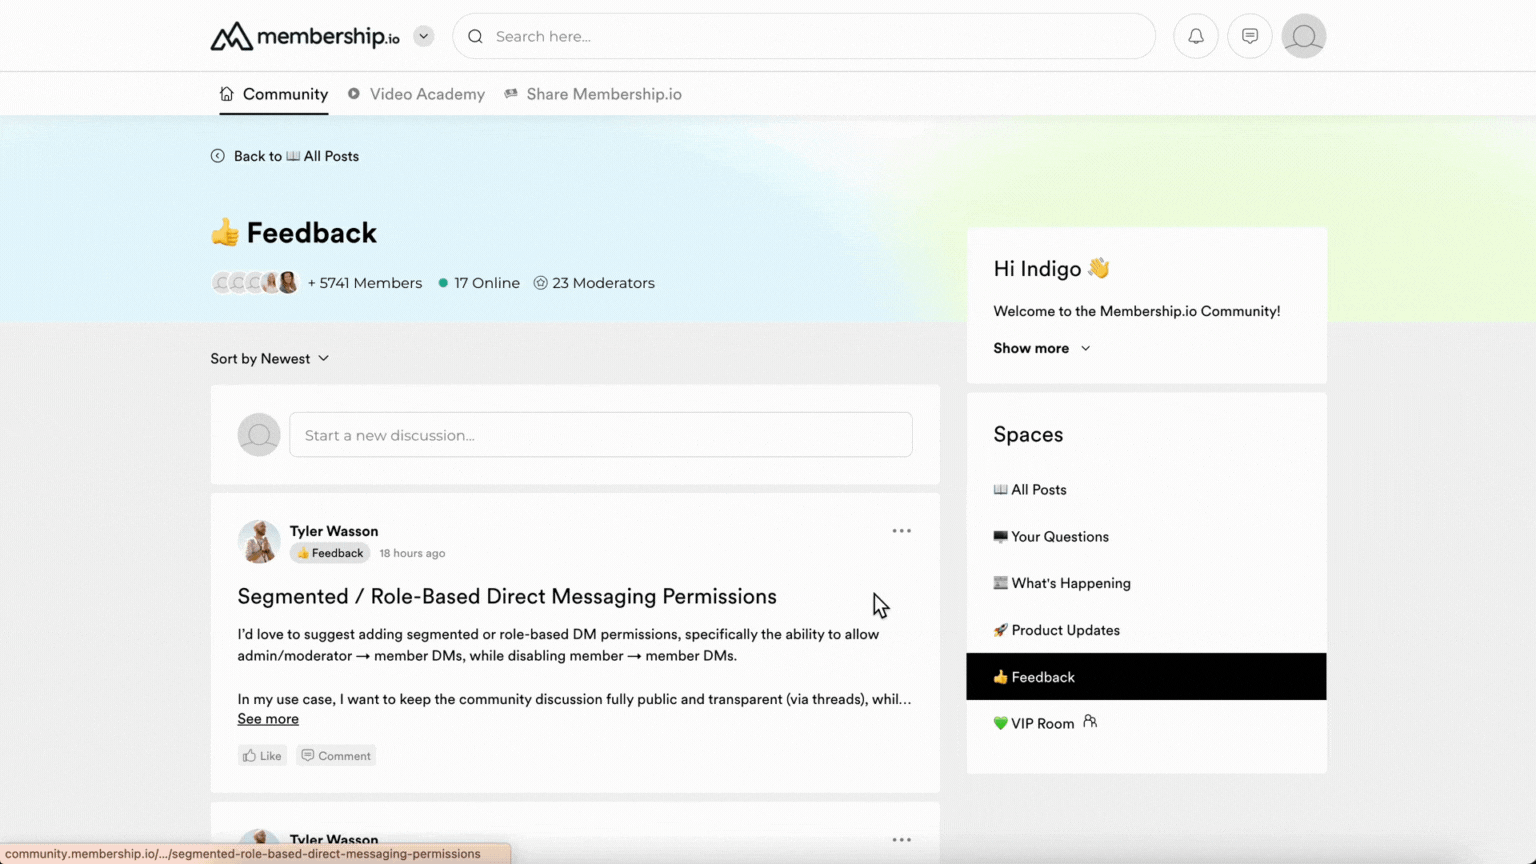The height and width of the screenshot is (864, 1536).
Task: Expand the post with See more
Action: 267,718
